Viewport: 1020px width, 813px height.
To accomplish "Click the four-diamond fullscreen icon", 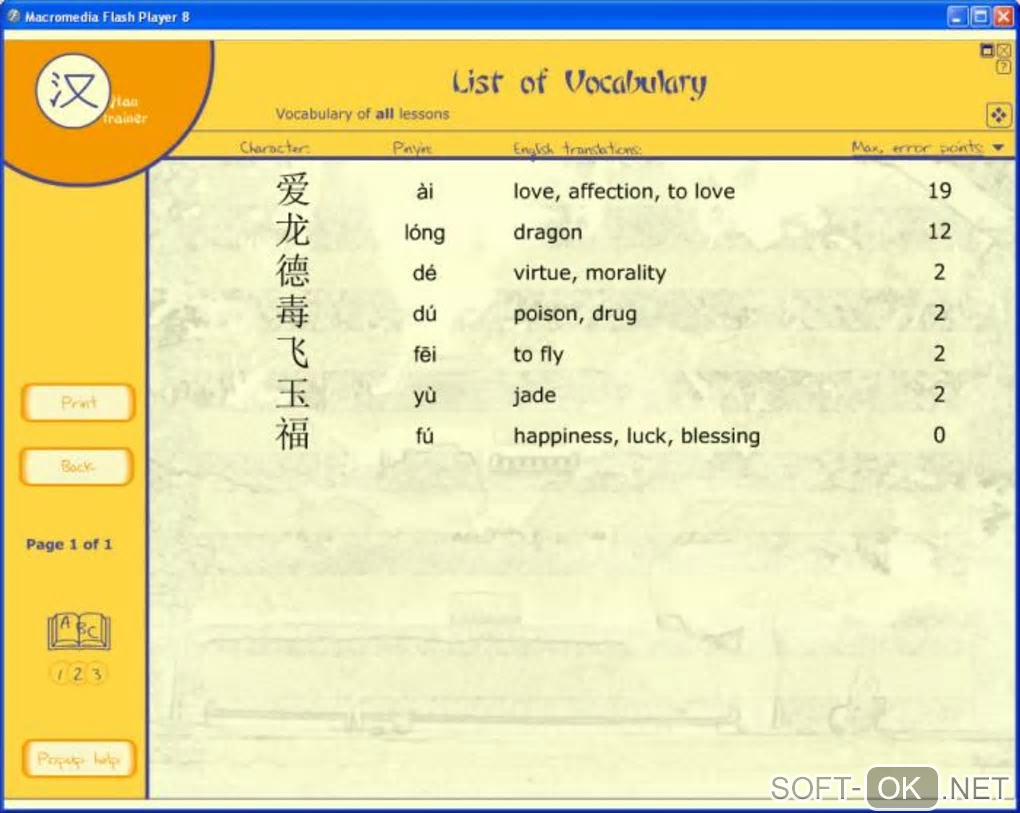I will click(x=999, y=116).
